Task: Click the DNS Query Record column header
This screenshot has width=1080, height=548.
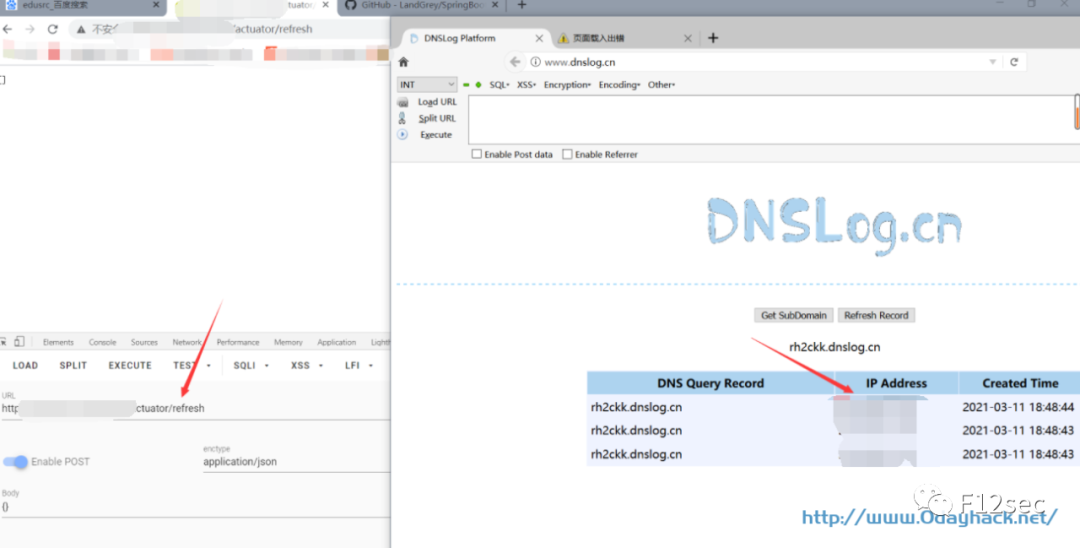Action: [710, 383]
